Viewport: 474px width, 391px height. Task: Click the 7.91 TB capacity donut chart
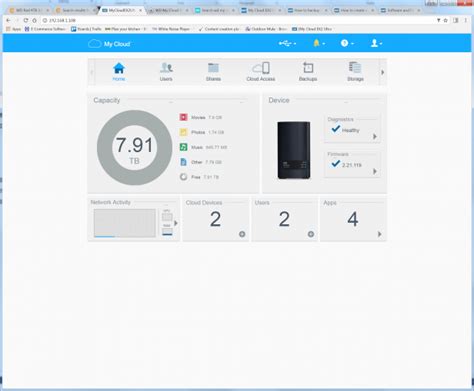tap(134, 148)
